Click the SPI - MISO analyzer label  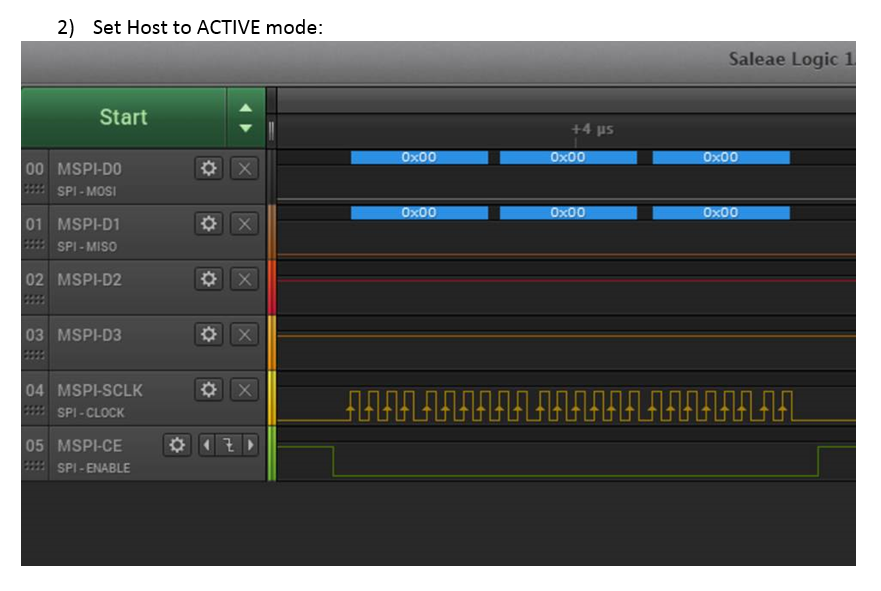[87, 247]
